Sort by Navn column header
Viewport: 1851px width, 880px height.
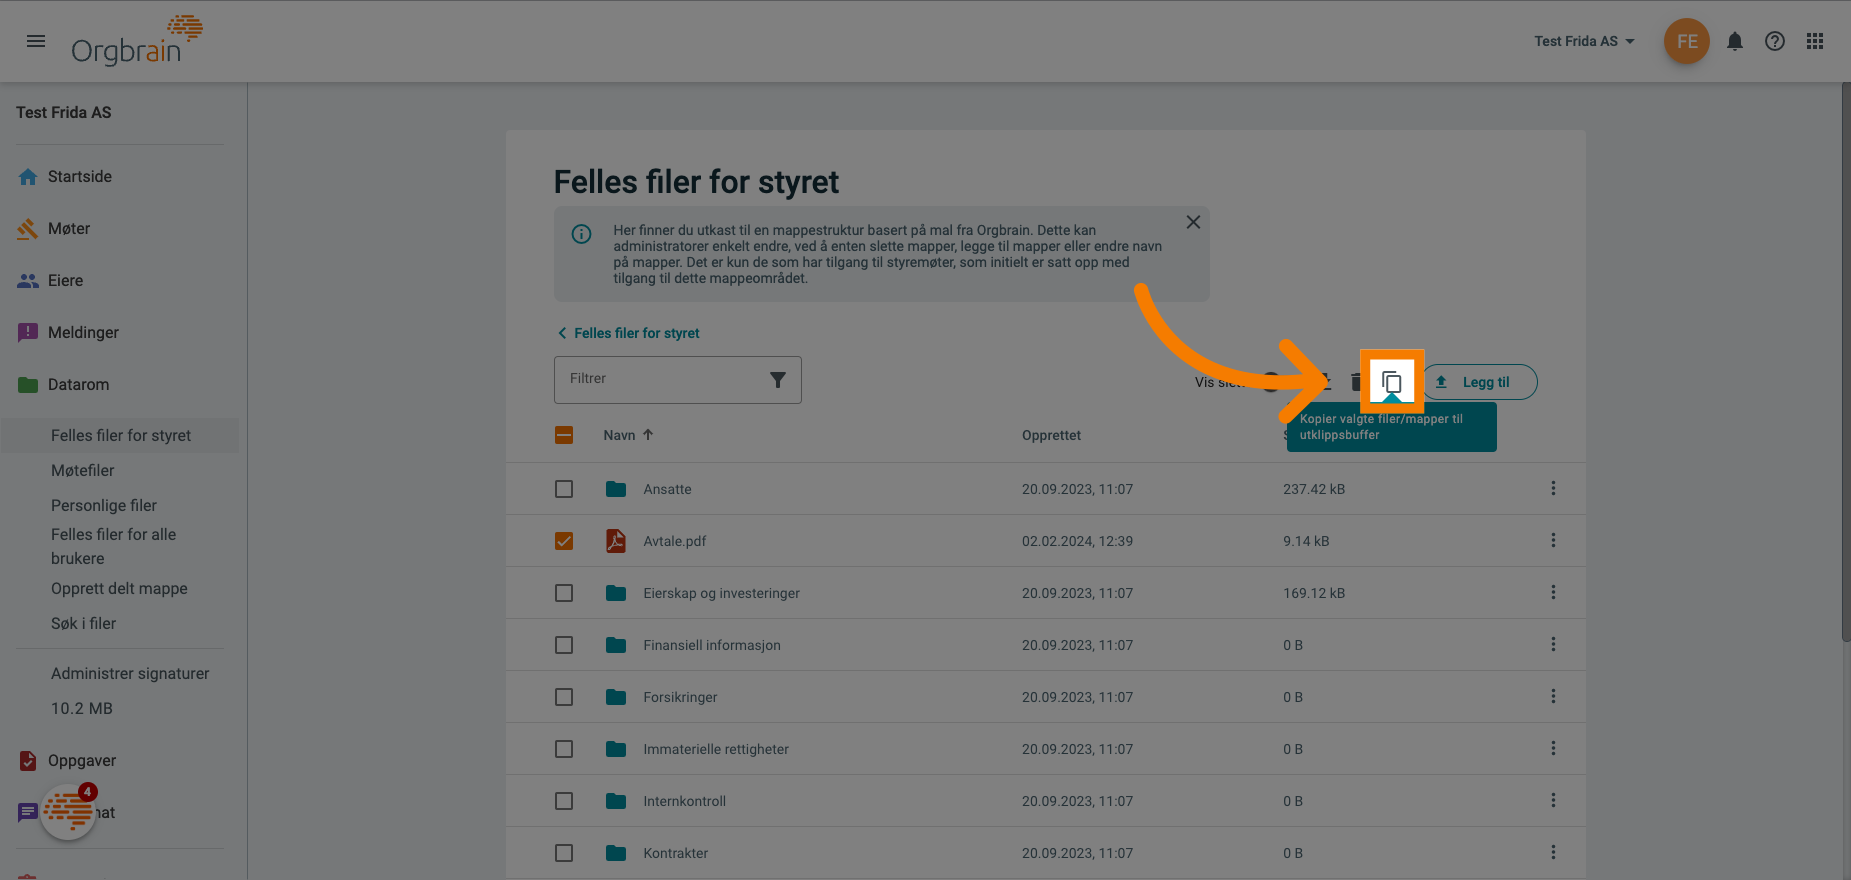coord(628,435)
